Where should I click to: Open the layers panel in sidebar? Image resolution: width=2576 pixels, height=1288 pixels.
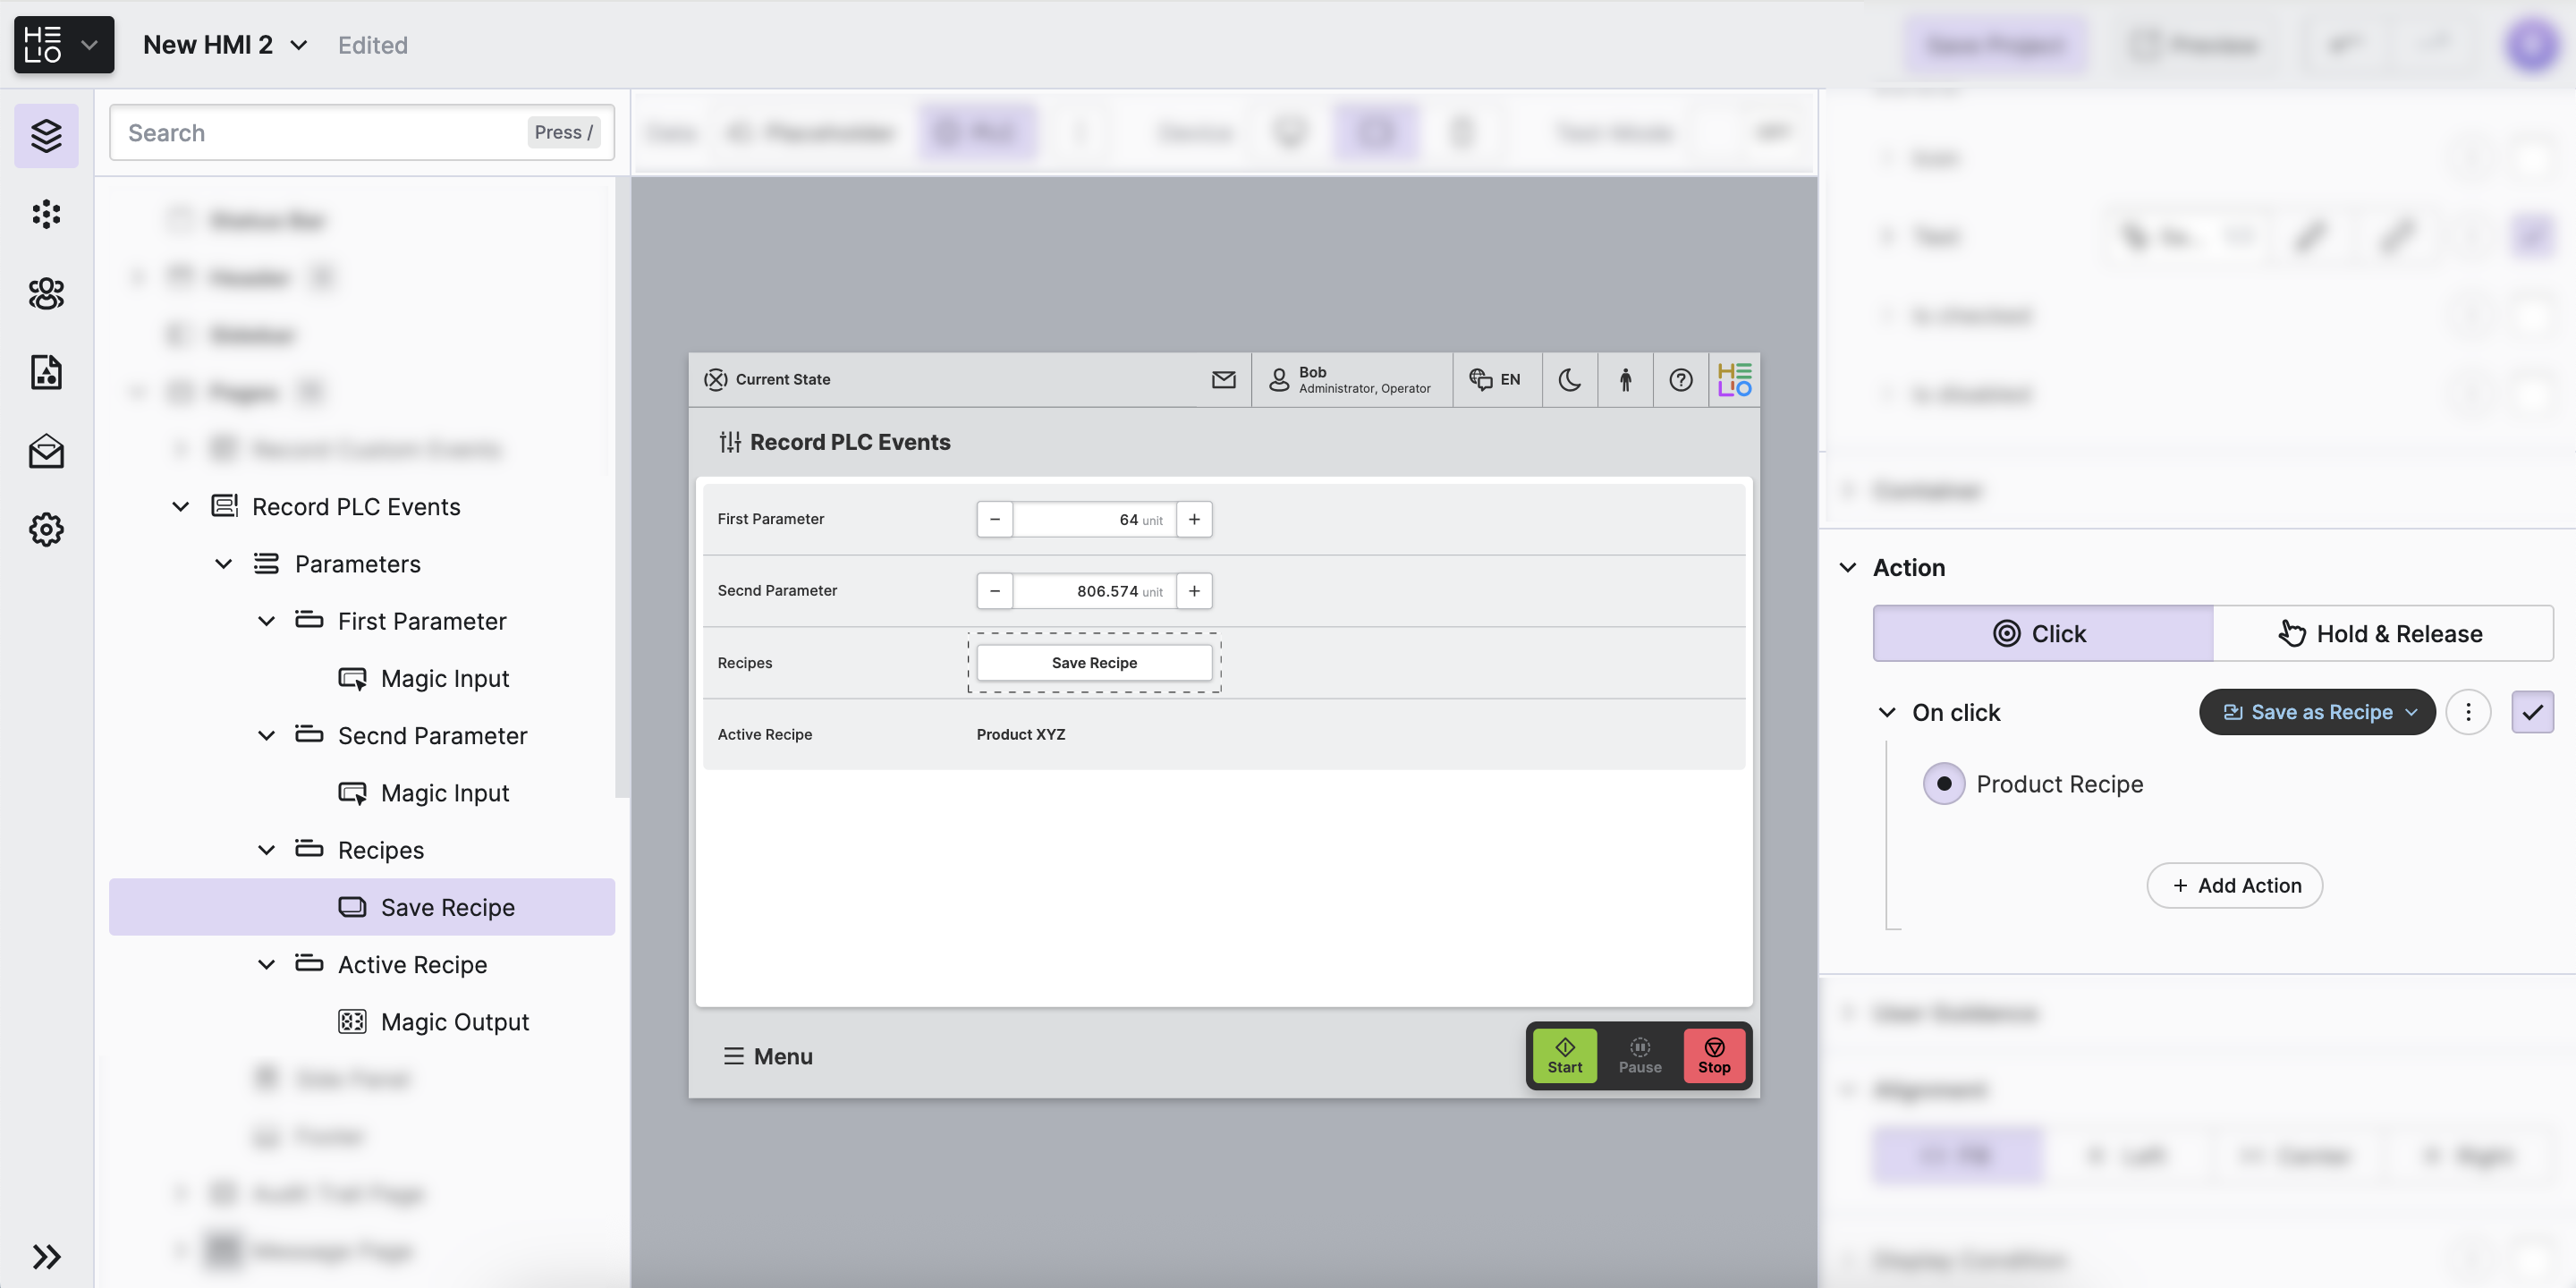[x=46, y=135]
